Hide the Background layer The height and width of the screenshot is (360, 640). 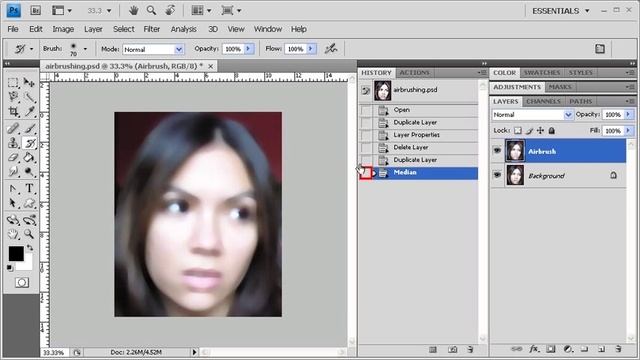(x=497, y=175)
